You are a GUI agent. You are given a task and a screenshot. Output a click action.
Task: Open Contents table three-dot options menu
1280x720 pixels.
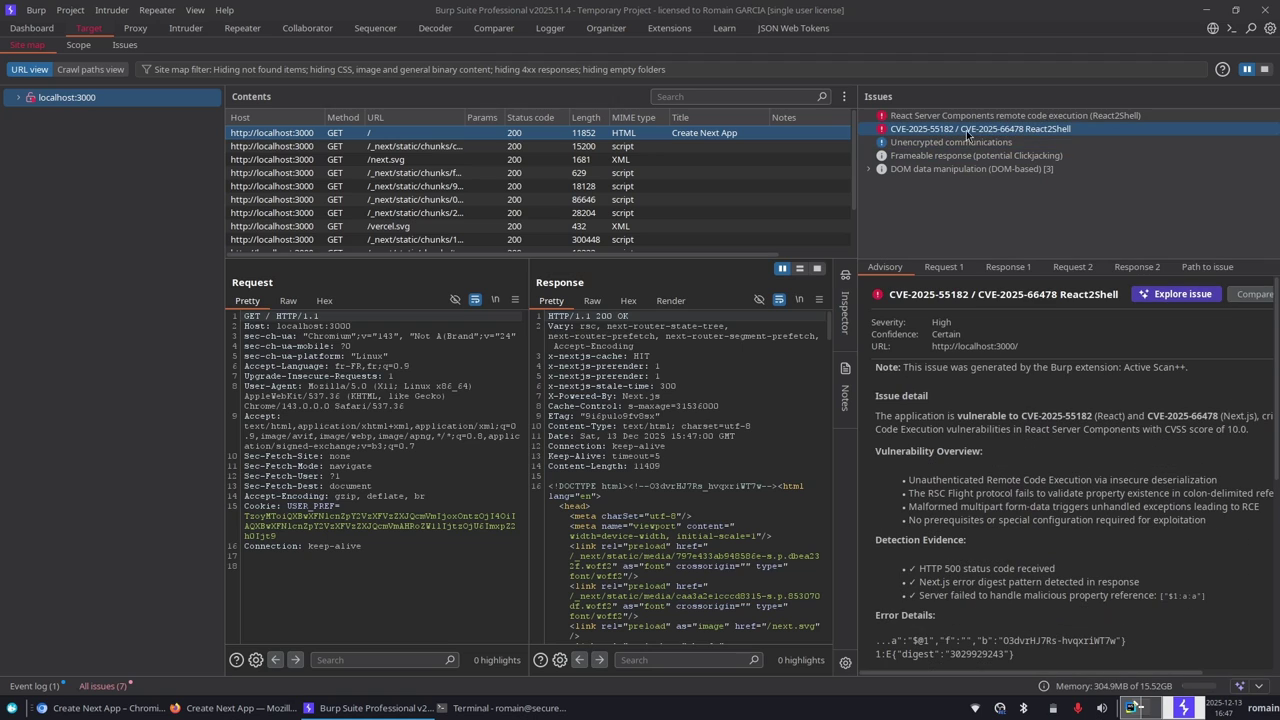point(844,97)
